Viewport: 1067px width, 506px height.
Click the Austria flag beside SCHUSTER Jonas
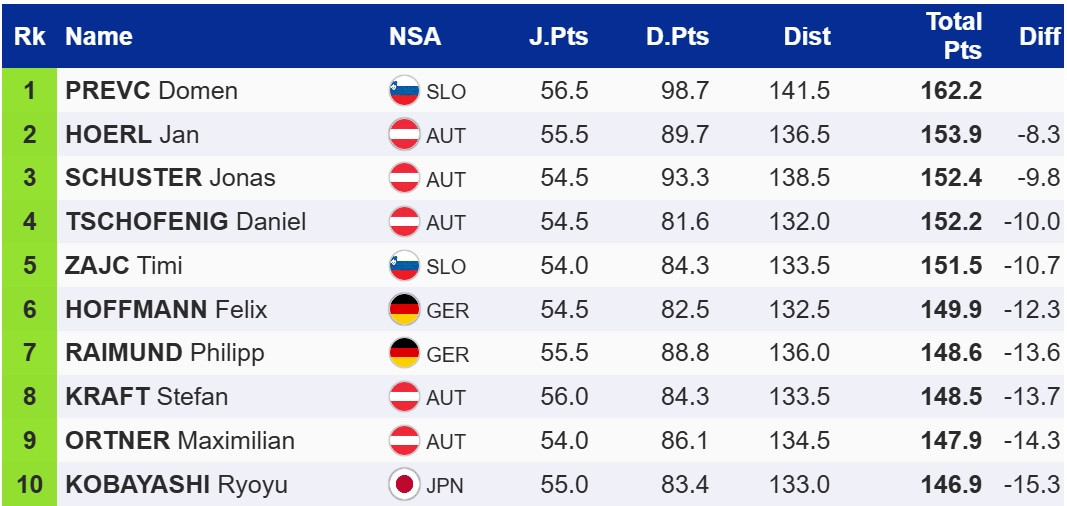tap(404, 178)
